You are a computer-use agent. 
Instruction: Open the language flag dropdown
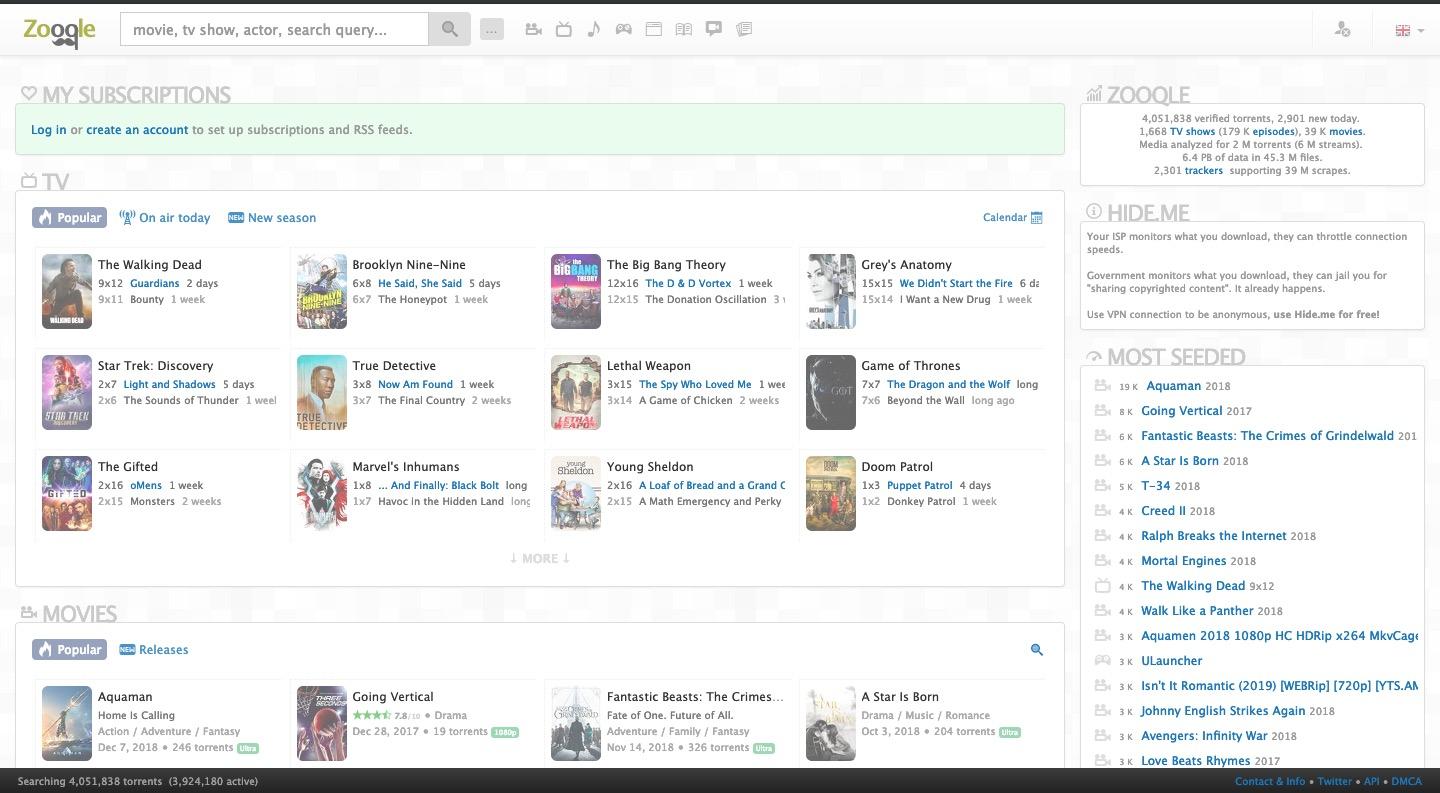click(x=1409, y=30)
